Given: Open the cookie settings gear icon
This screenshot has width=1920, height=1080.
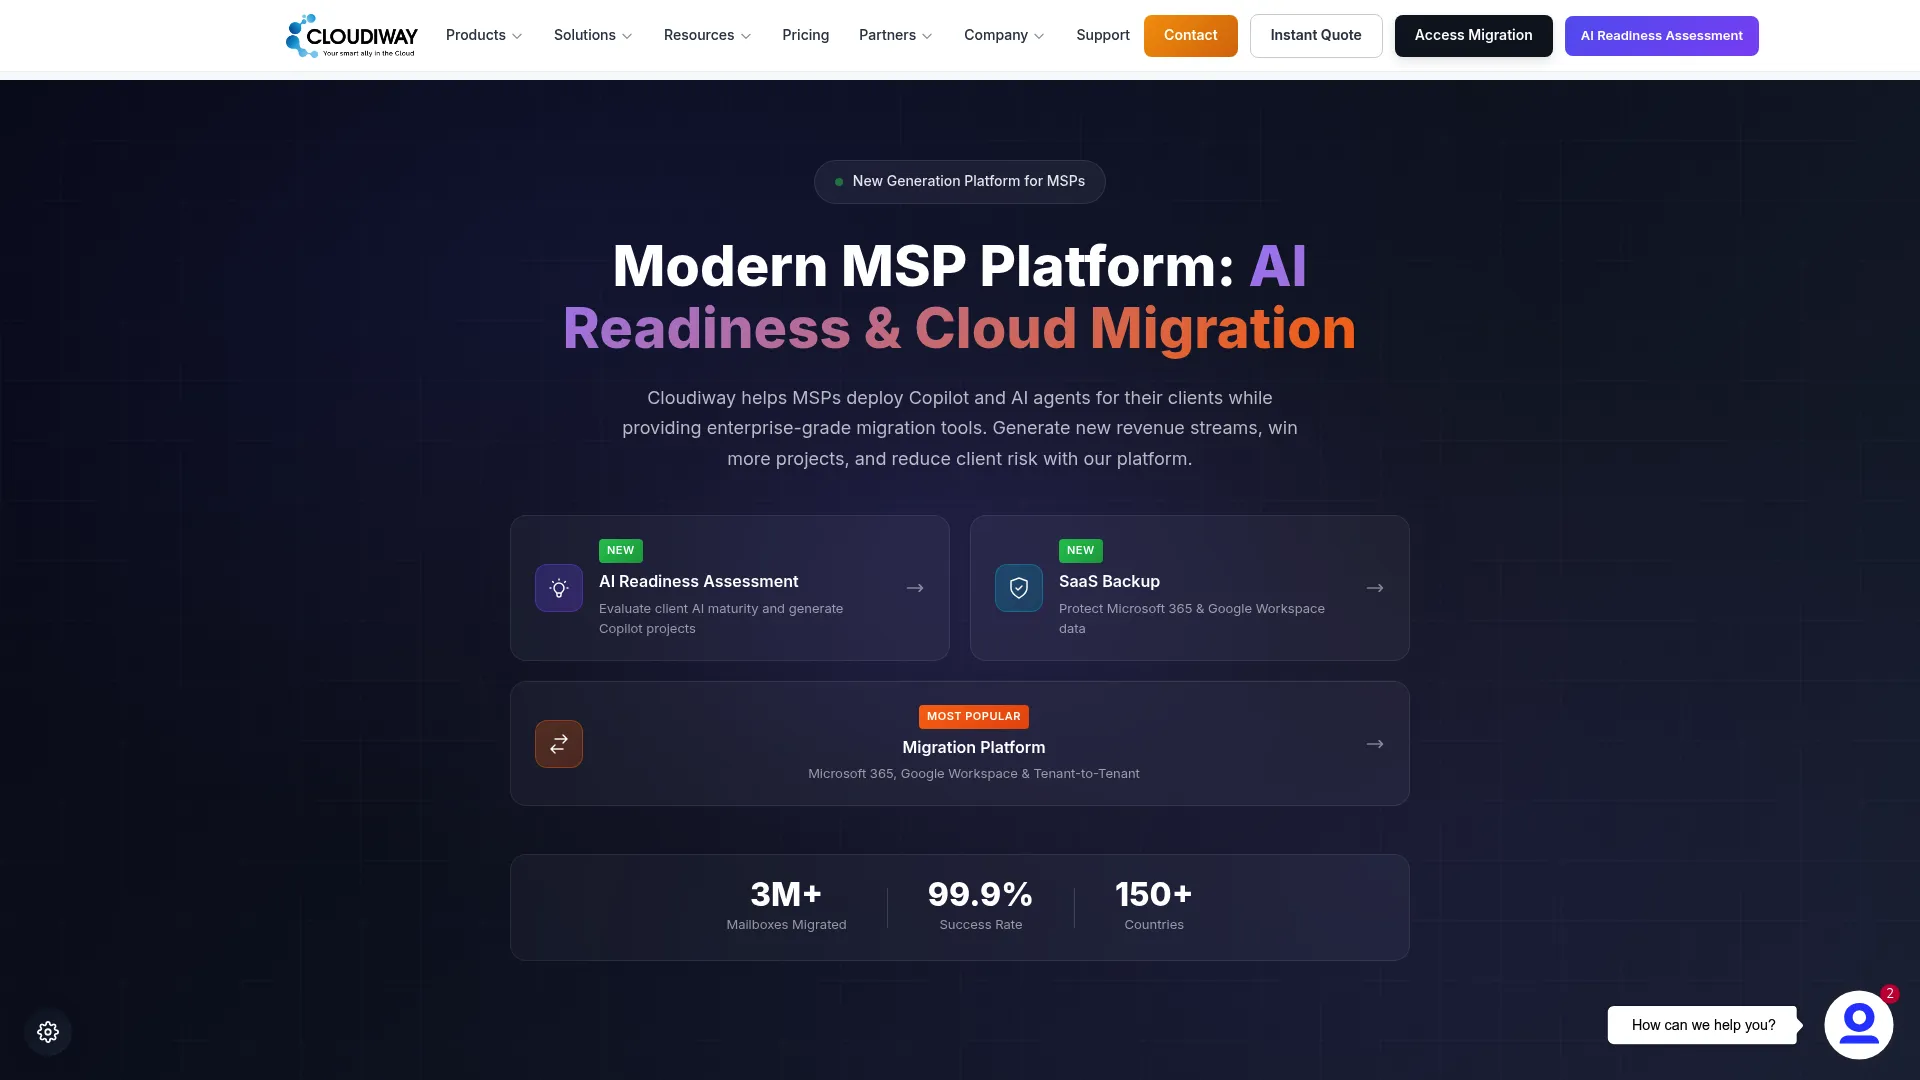Looking at the screenshot, I should [x=48, y=1032].
